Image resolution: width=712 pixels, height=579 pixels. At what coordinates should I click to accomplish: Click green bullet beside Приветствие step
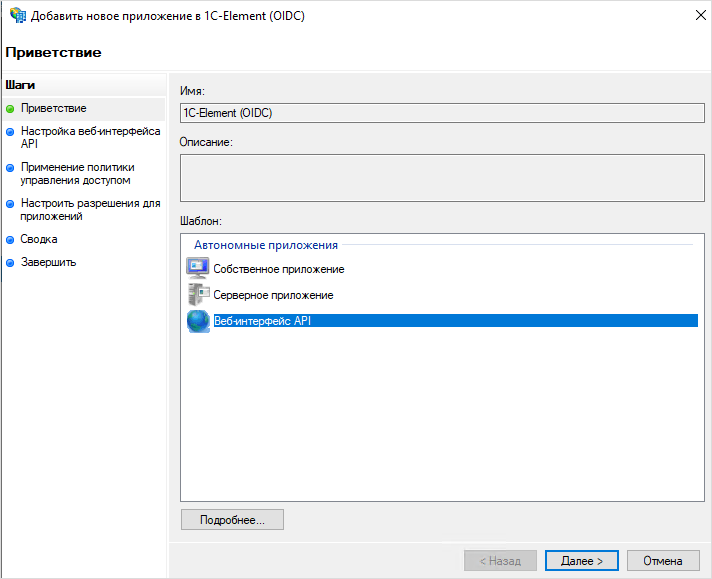coord(10,109)
